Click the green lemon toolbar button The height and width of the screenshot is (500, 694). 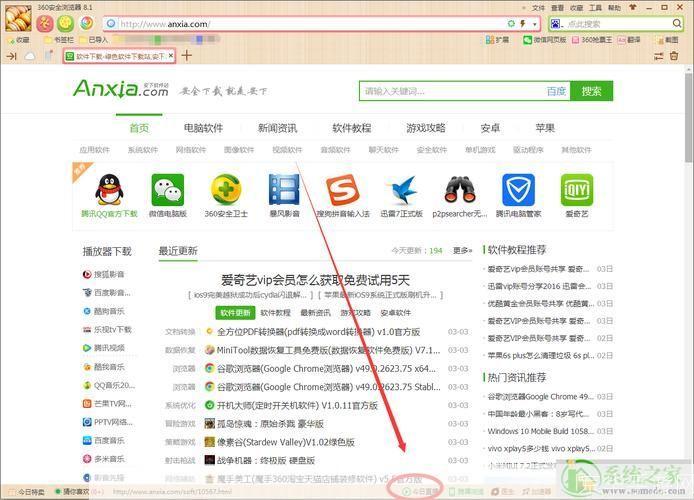(66, 23)
